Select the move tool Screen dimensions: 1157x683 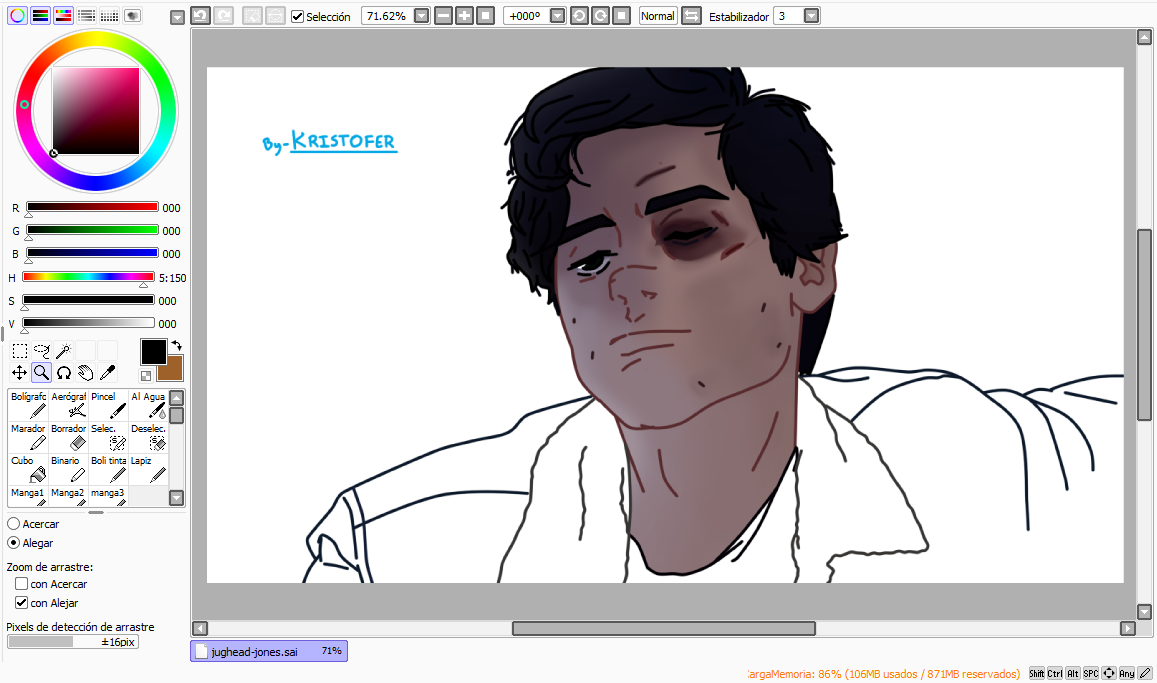tap(20, 372)
